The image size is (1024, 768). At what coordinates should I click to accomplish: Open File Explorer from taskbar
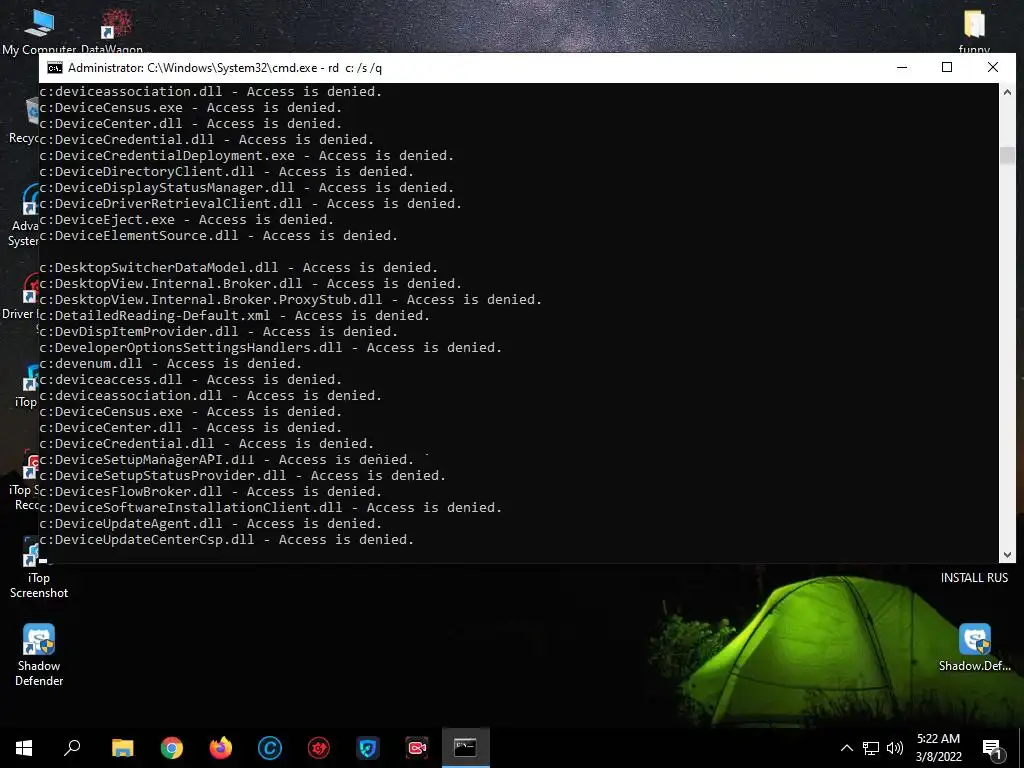[x=122, y=748]
